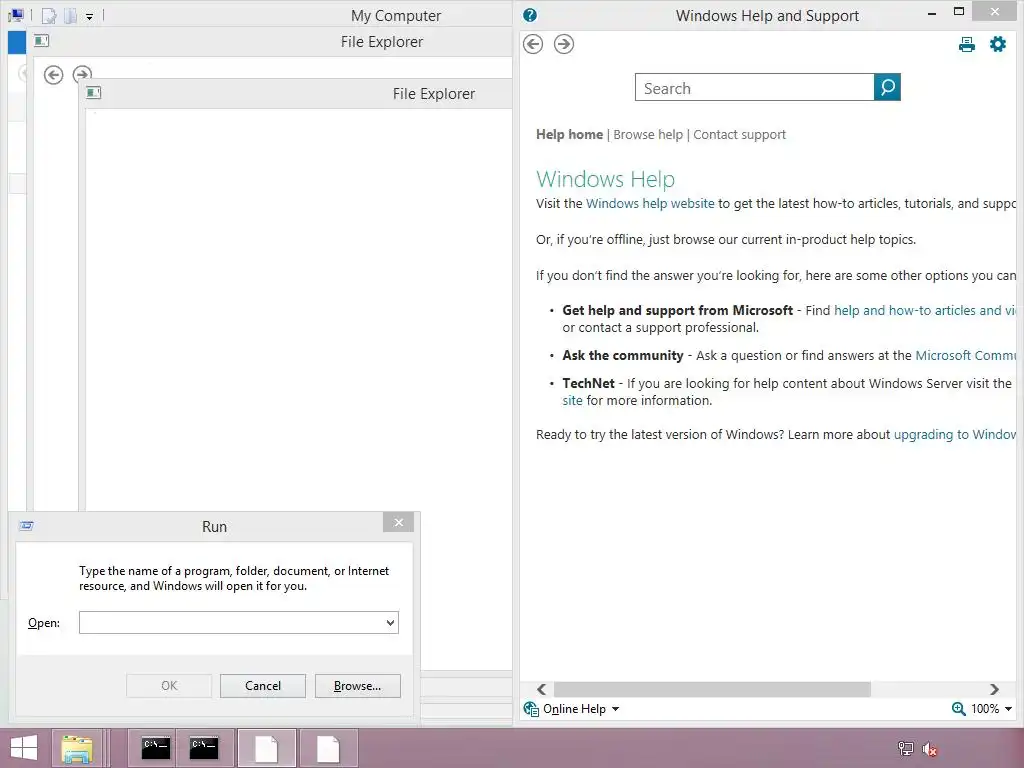Click the Properties icon in My Computer's quick access toolbar
The image size is (1024, 768).
tap(49, 15)
